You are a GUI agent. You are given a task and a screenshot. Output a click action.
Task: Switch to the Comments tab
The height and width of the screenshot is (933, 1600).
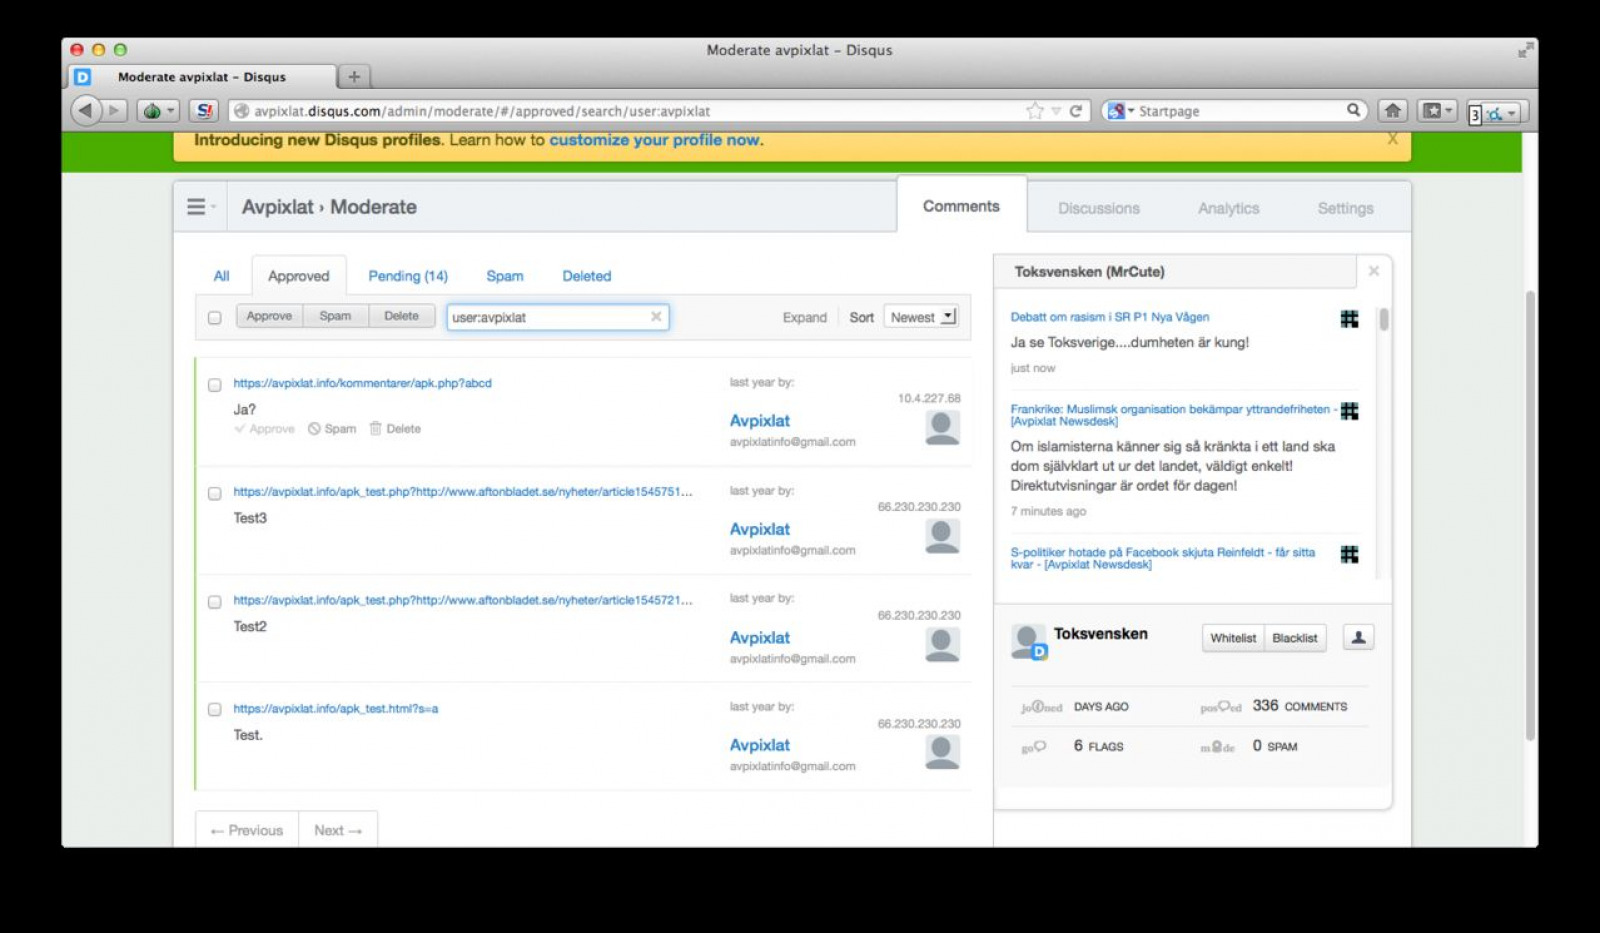(x=961, y=206)
